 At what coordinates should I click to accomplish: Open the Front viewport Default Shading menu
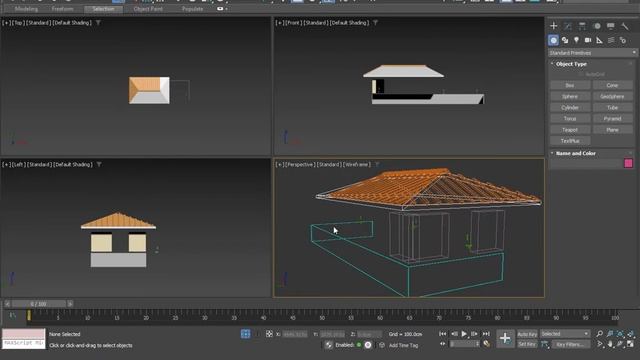point(349,23)
